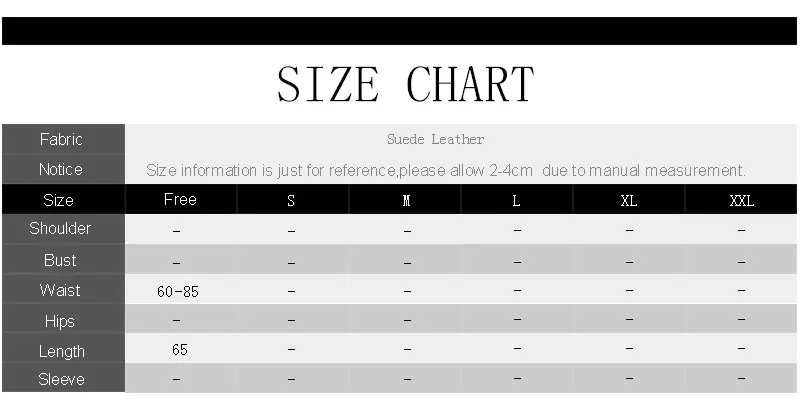Select the Length row label
This screenshot has width=800, height=400.
pos(61,352)
